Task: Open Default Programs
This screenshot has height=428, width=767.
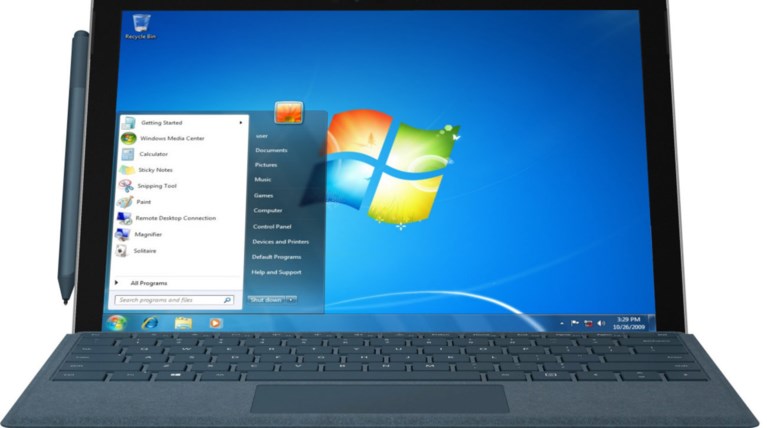Action: [x=276, y=257]
